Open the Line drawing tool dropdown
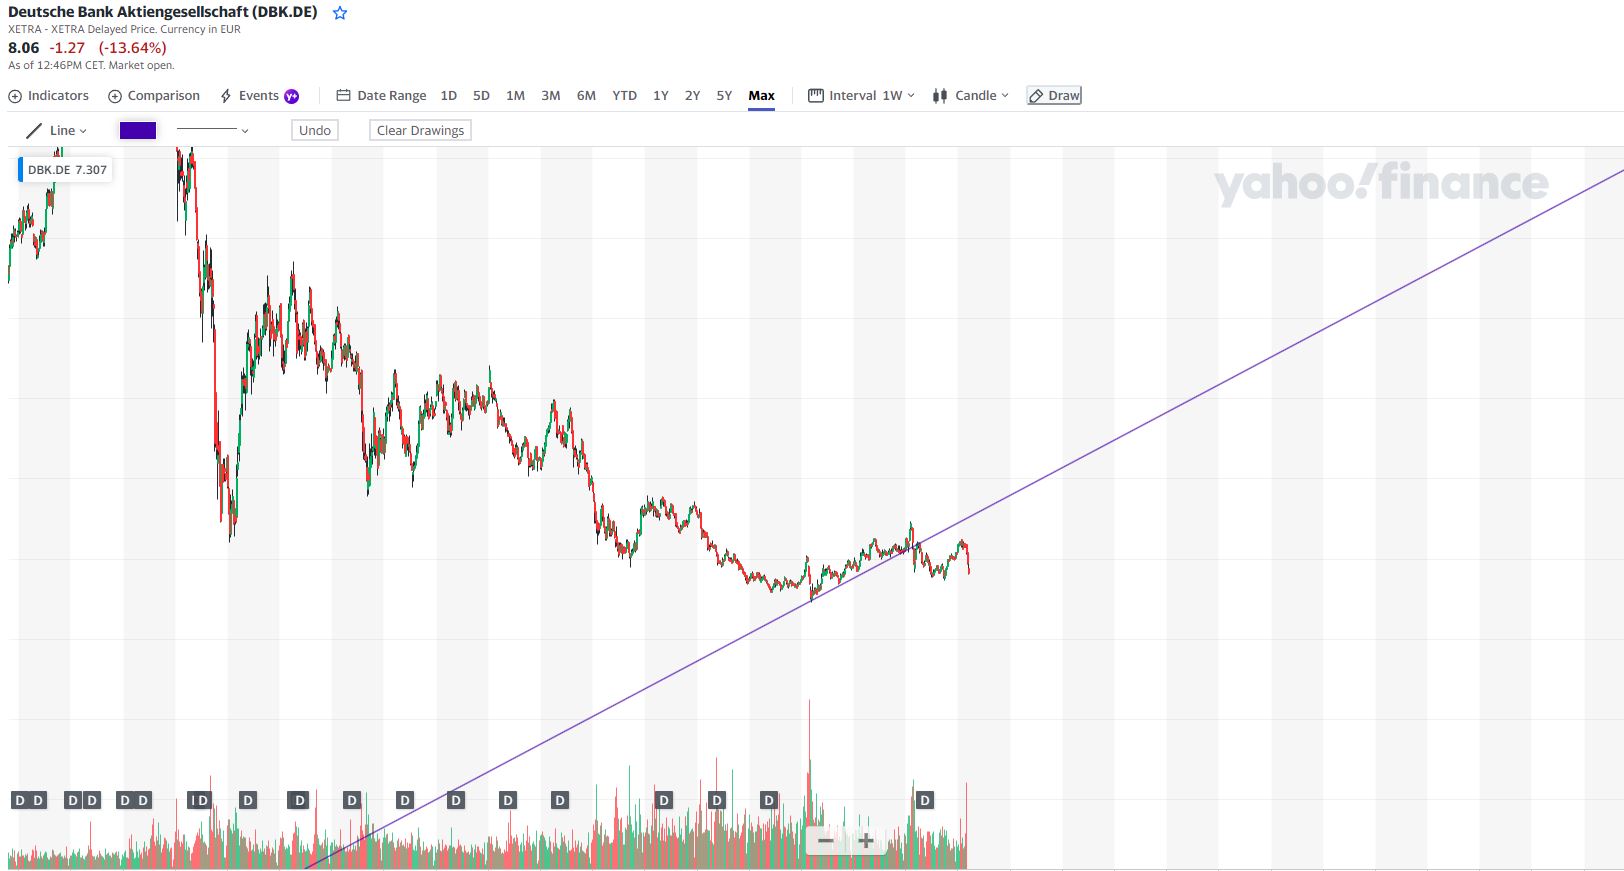The height and width of the screenshot is (871, 1624). [x=56, y=130]
